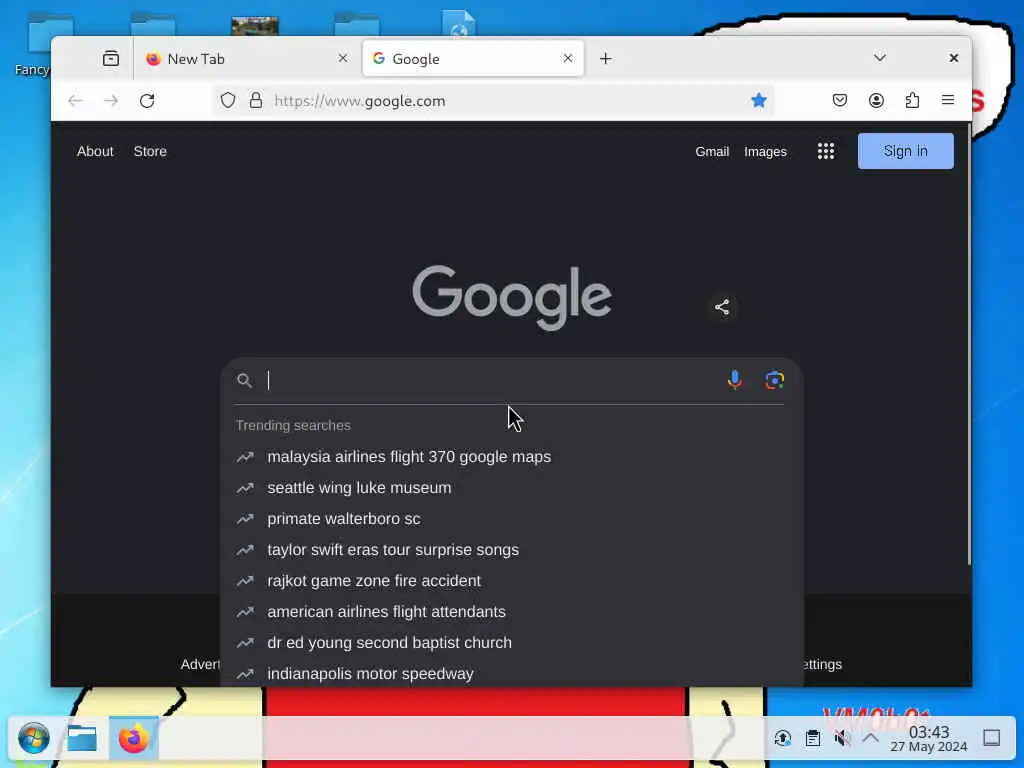Choose 'primate walterboro sc' suggestion
Image resolution: width=1024 pixels, height=768 pixels.
[x=511, y=519]
